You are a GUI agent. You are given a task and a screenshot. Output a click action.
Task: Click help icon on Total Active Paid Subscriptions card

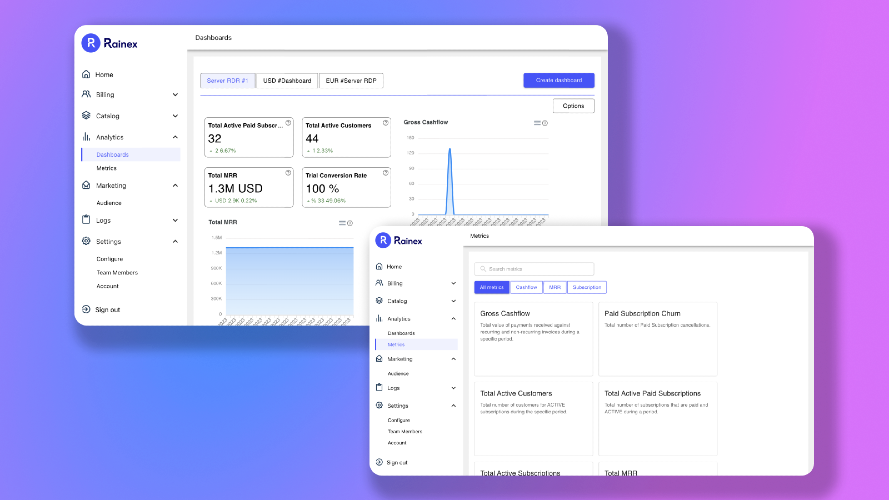point(288,123)
